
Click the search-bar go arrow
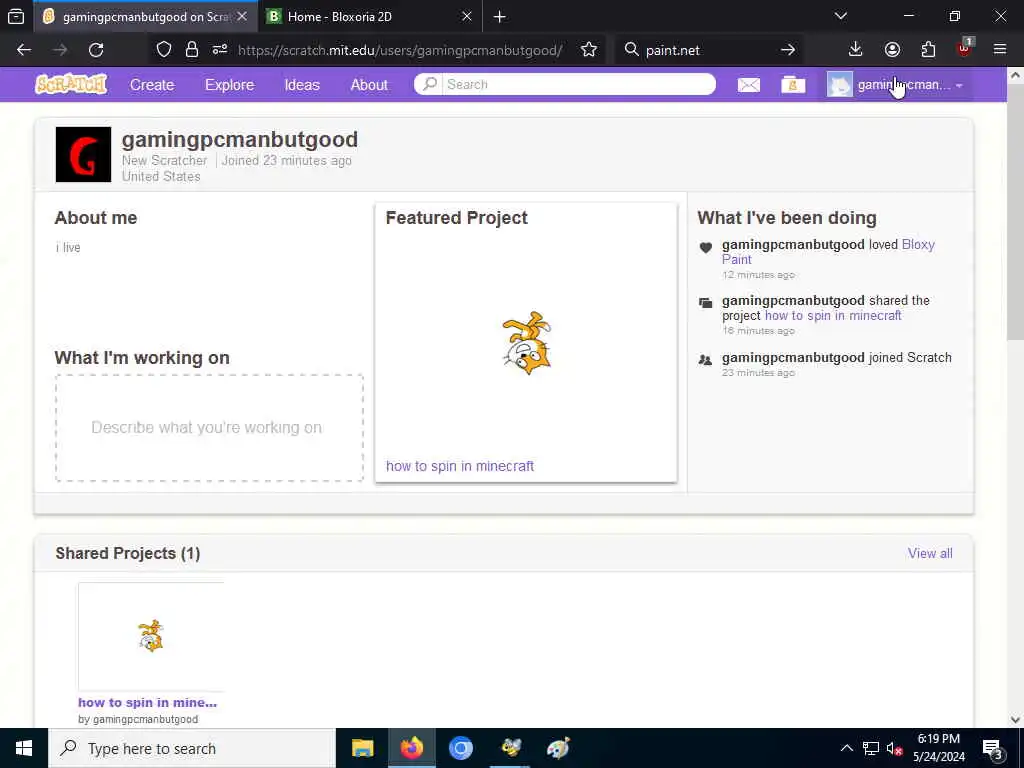(788, 50)
